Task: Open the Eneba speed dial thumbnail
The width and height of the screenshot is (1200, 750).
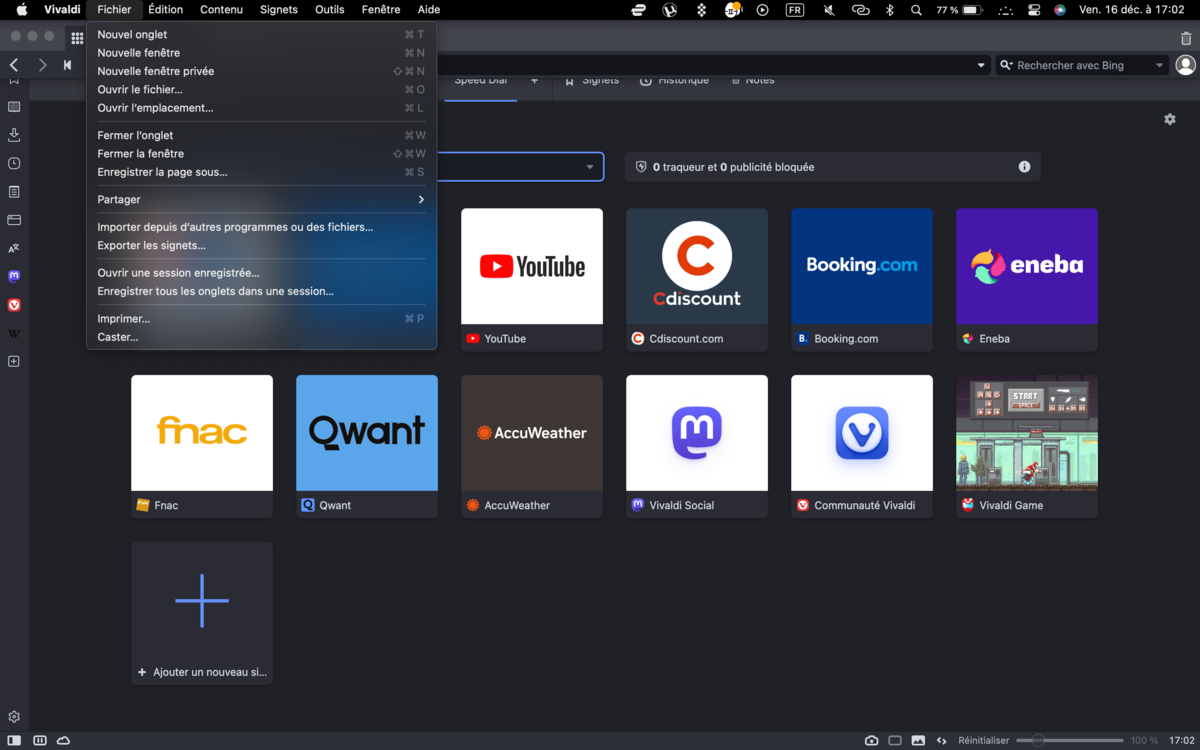Action: point(1027,266)
